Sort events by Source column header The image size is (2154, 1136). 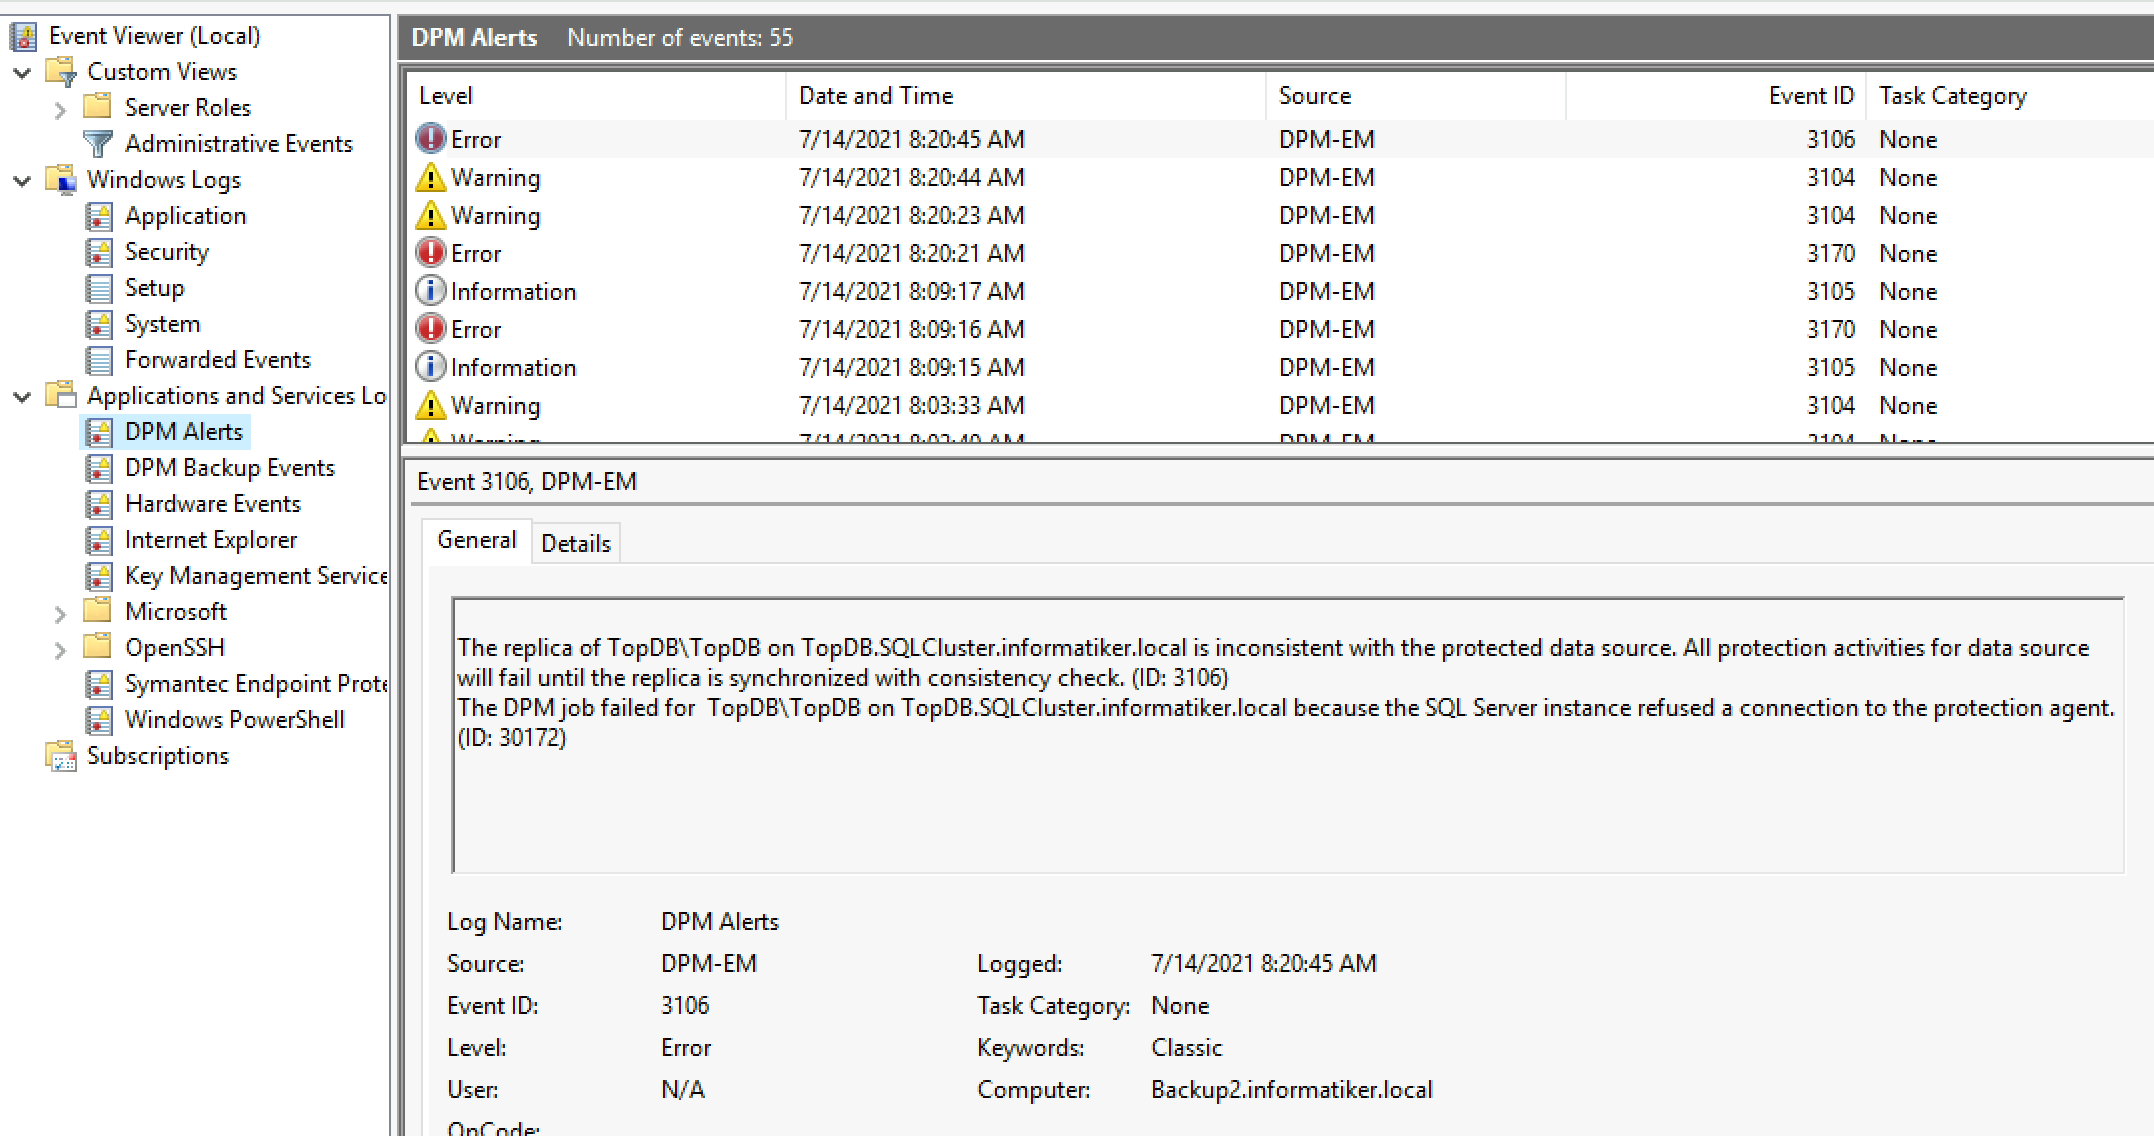pyautogui.click(x=1416, y=96)
